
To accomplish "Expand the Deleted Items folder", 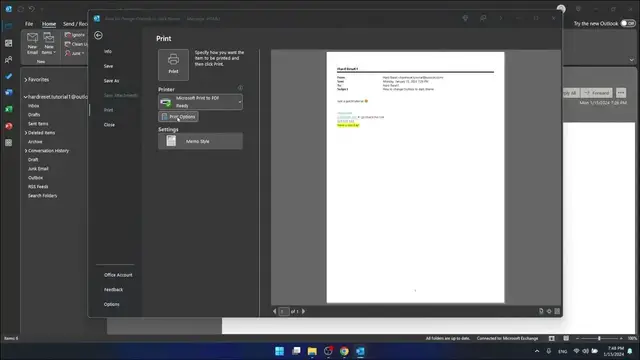I will click(26, 133).
